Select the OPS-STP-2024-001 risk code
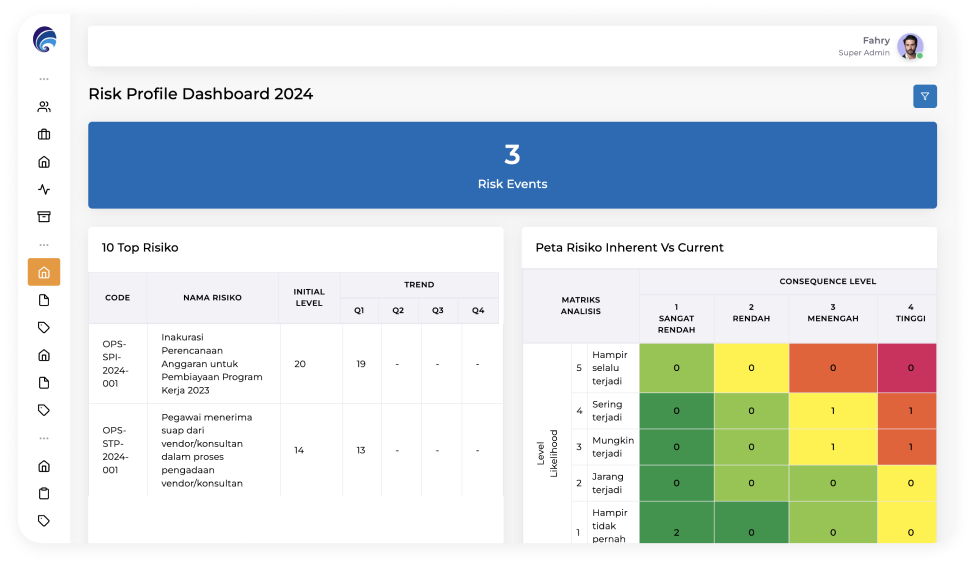This screenshot has width=972, height=566. click(115, 450)
